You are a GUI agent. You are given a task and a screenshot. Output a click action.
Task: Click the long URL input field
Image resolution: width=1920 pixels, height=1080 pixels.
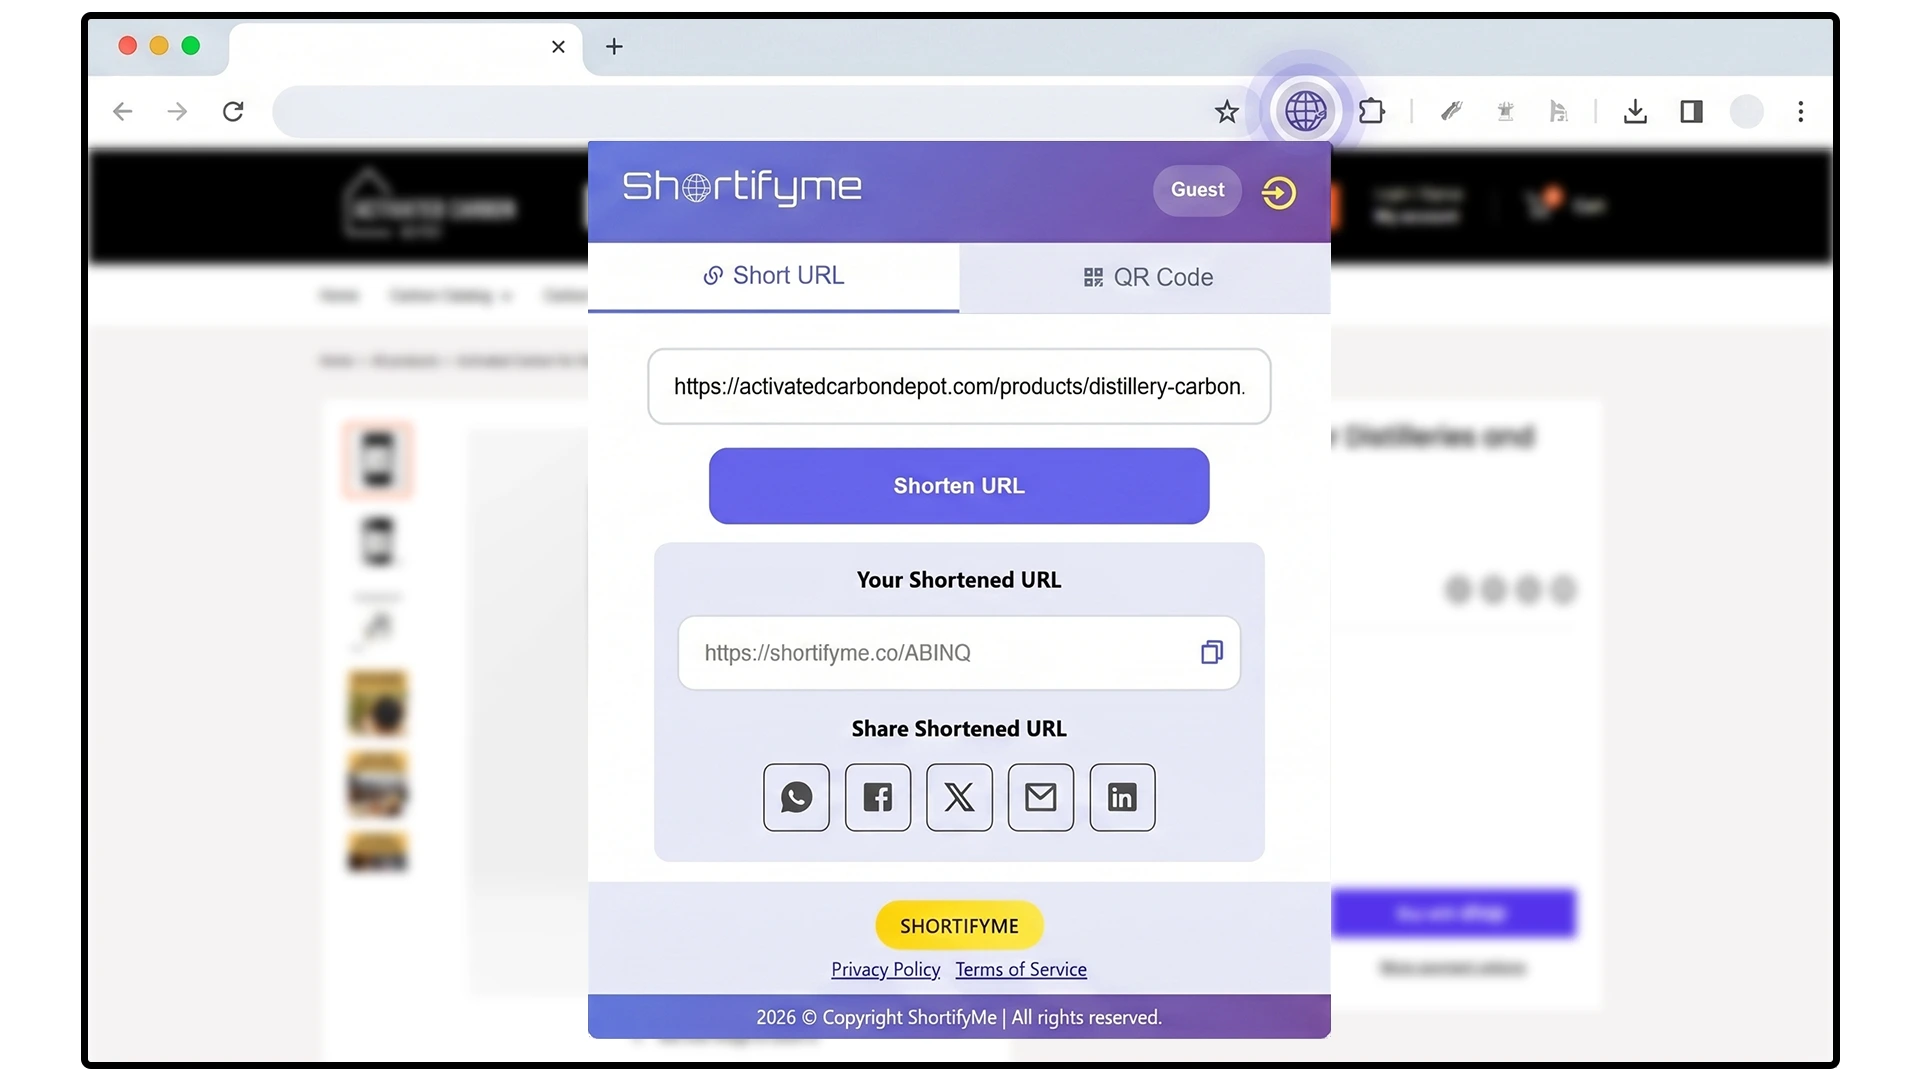coord(959,386)
